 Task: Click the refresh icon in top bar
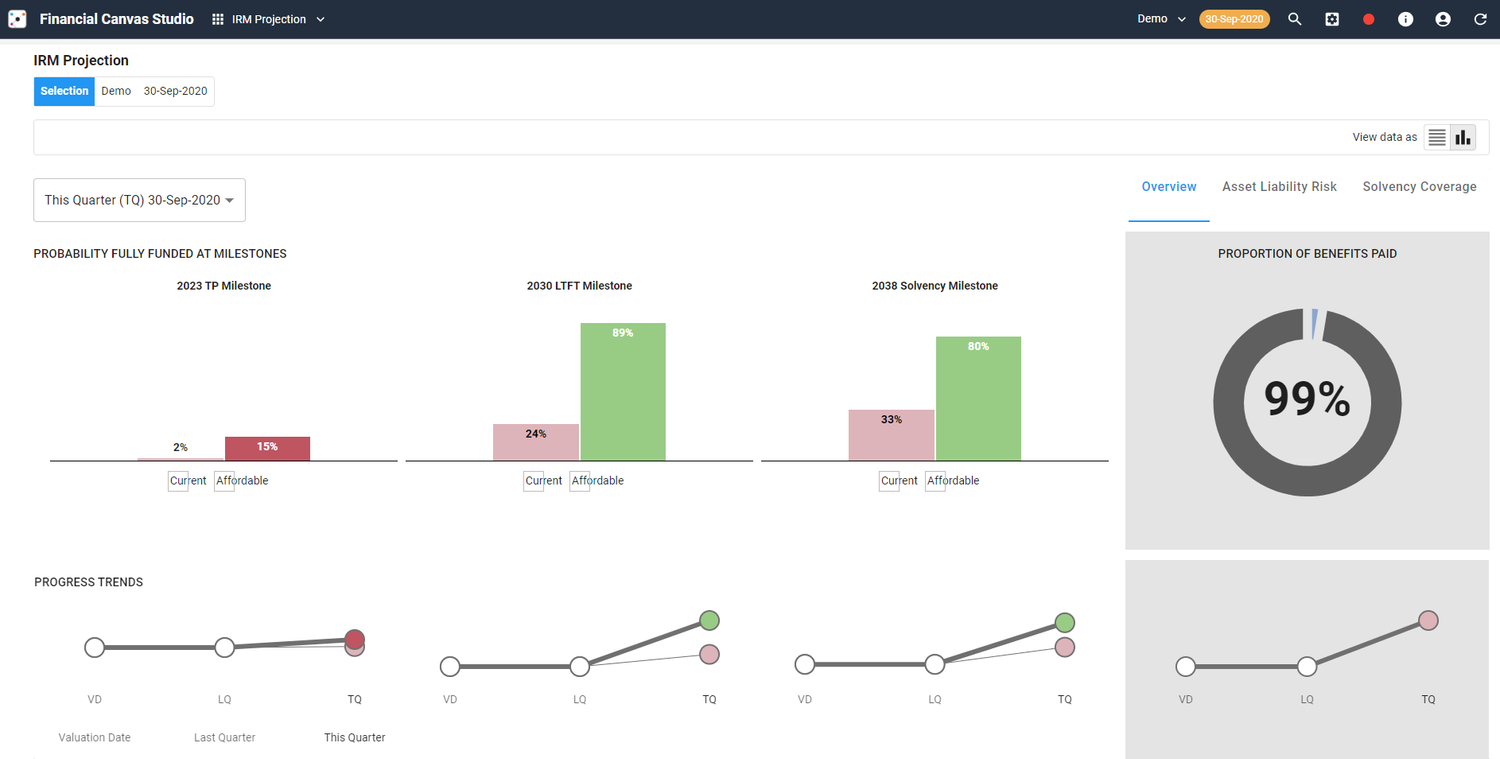pos(1480,19)
